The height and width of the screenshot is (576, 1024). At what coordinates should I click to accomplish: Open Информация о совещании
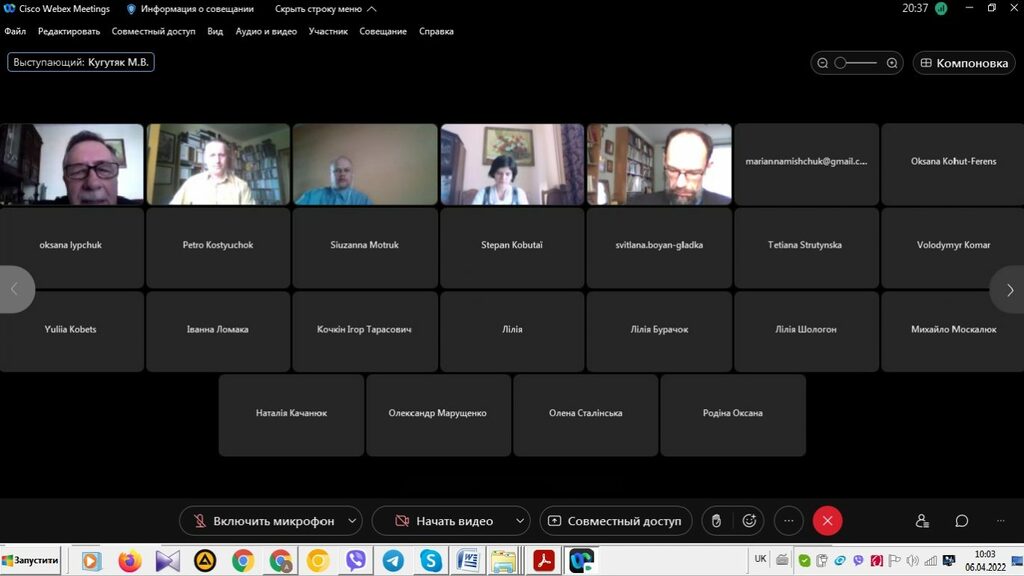point(190,9)
